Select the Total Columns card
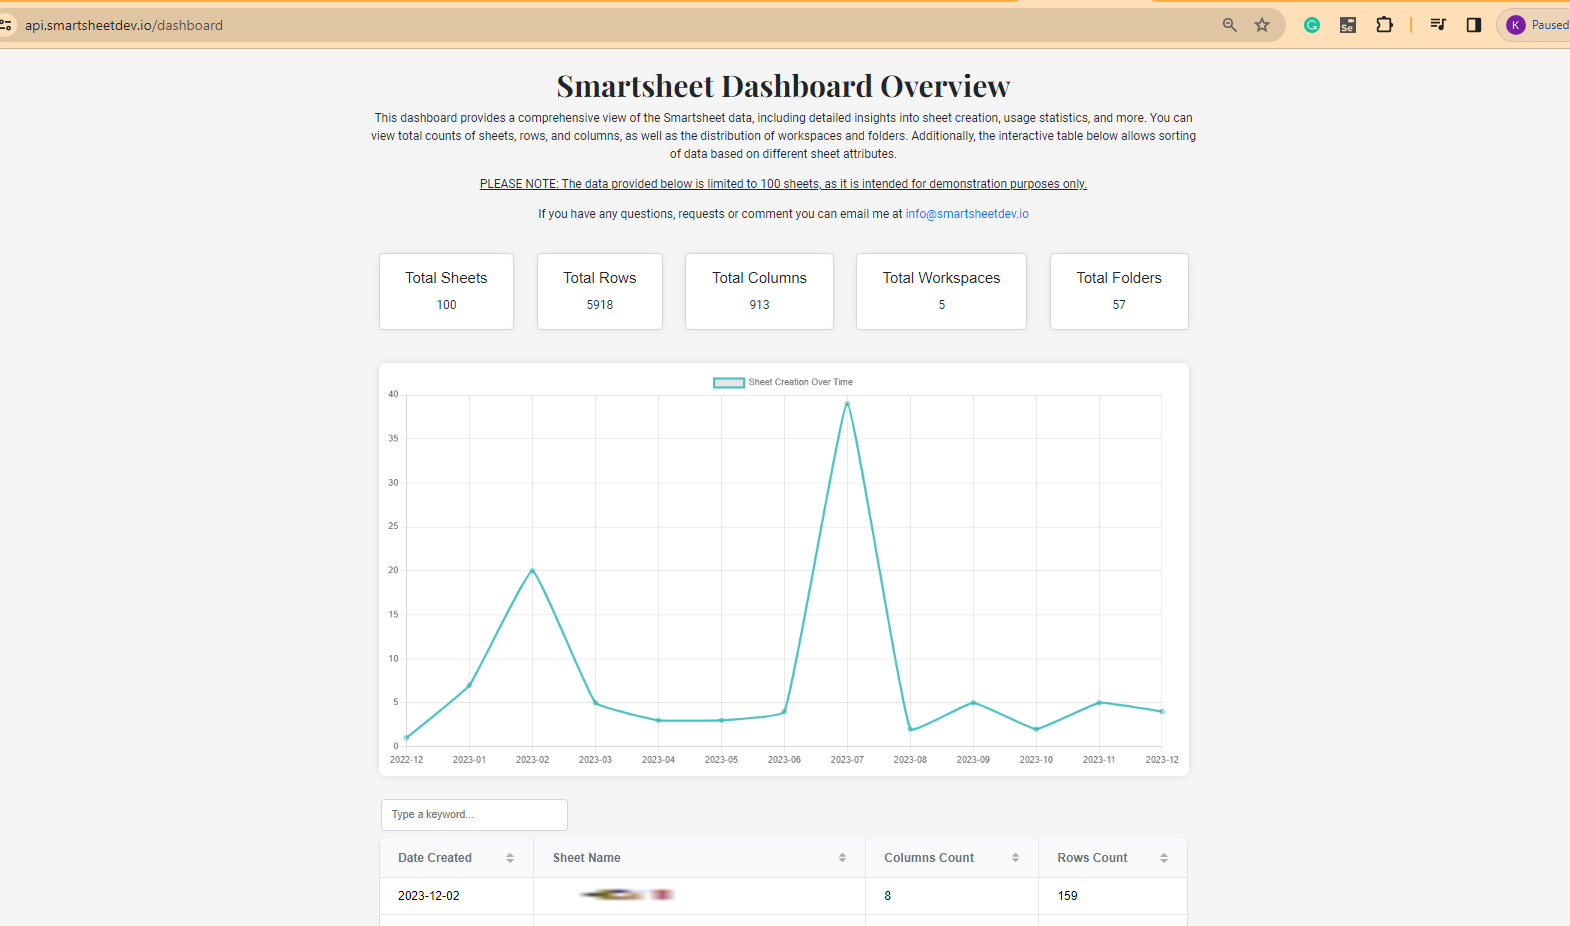Viewport: 1570px width, 926px height. click(x=759, y=291)
